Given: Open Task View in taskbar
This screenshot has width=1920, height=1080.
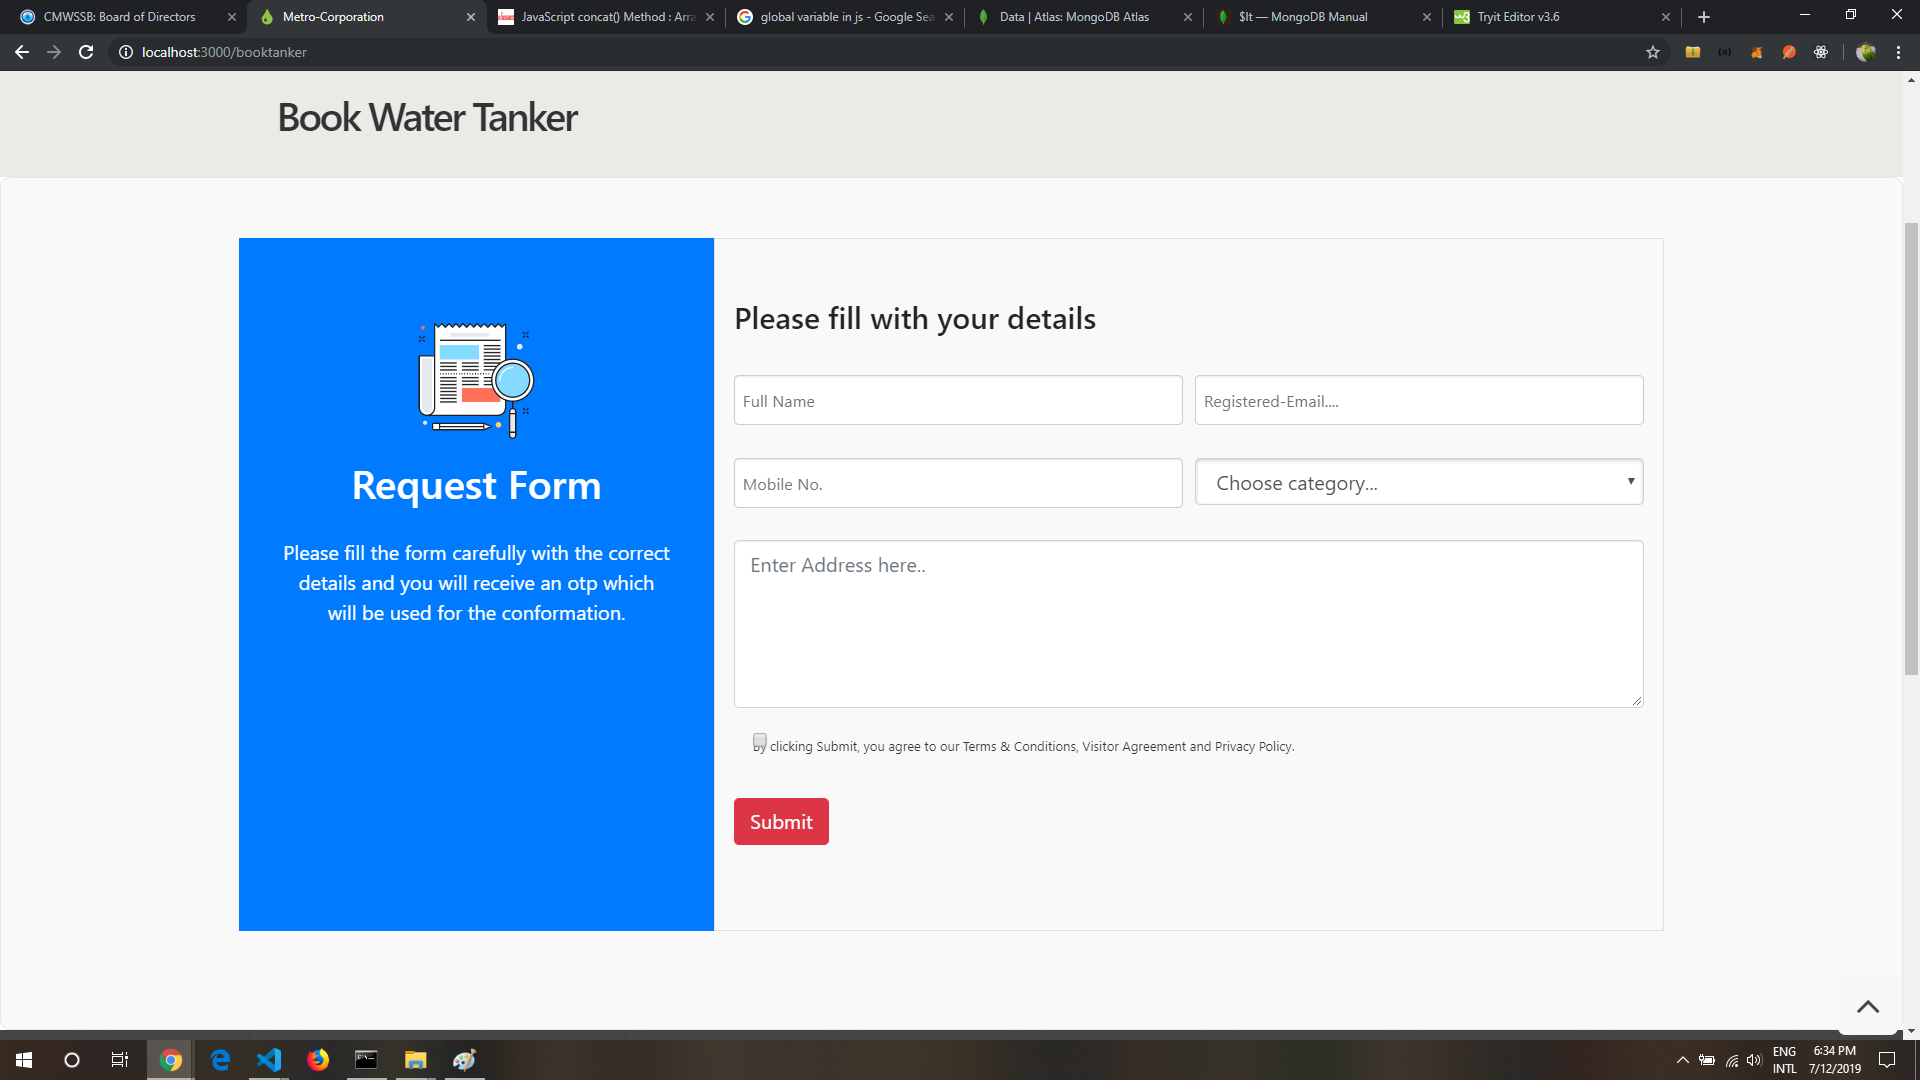Looking at the screenshot, I should [120, 1060].
